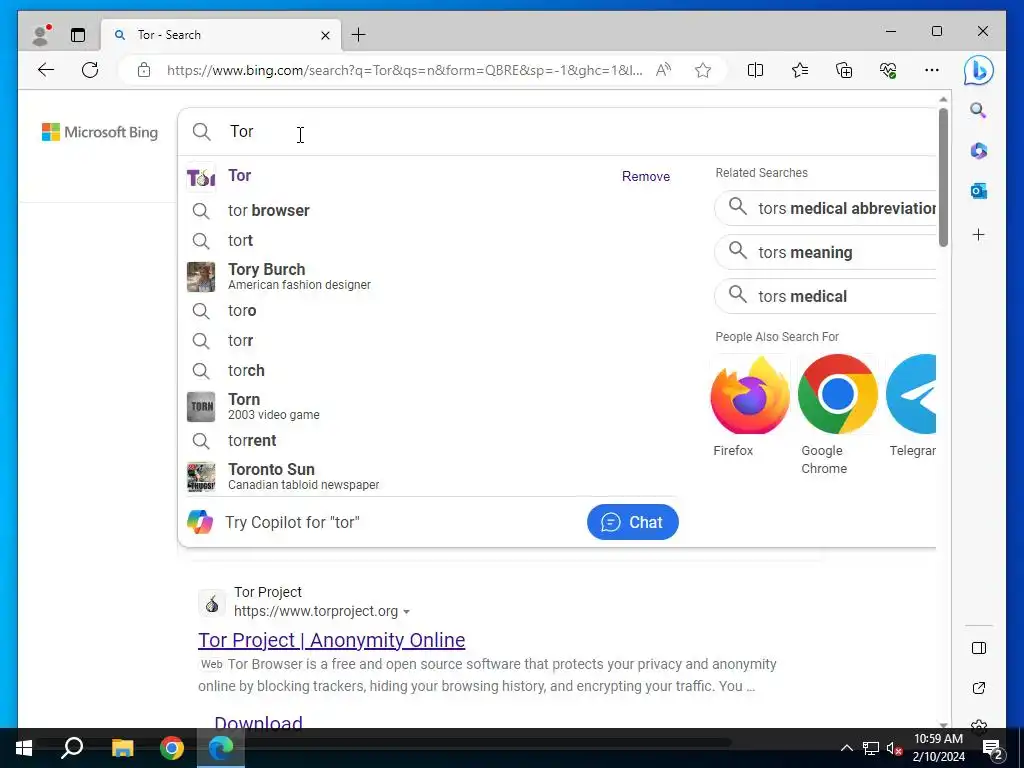The height and width of the screenshot is (768, 1024).
Task: Open the Favorites list icon
Action: click(x=799, y=70)
